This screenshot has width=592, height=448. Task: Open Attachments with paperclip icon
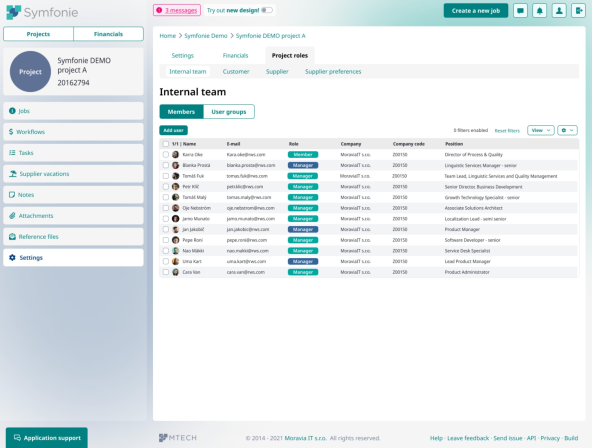(73, 216)
